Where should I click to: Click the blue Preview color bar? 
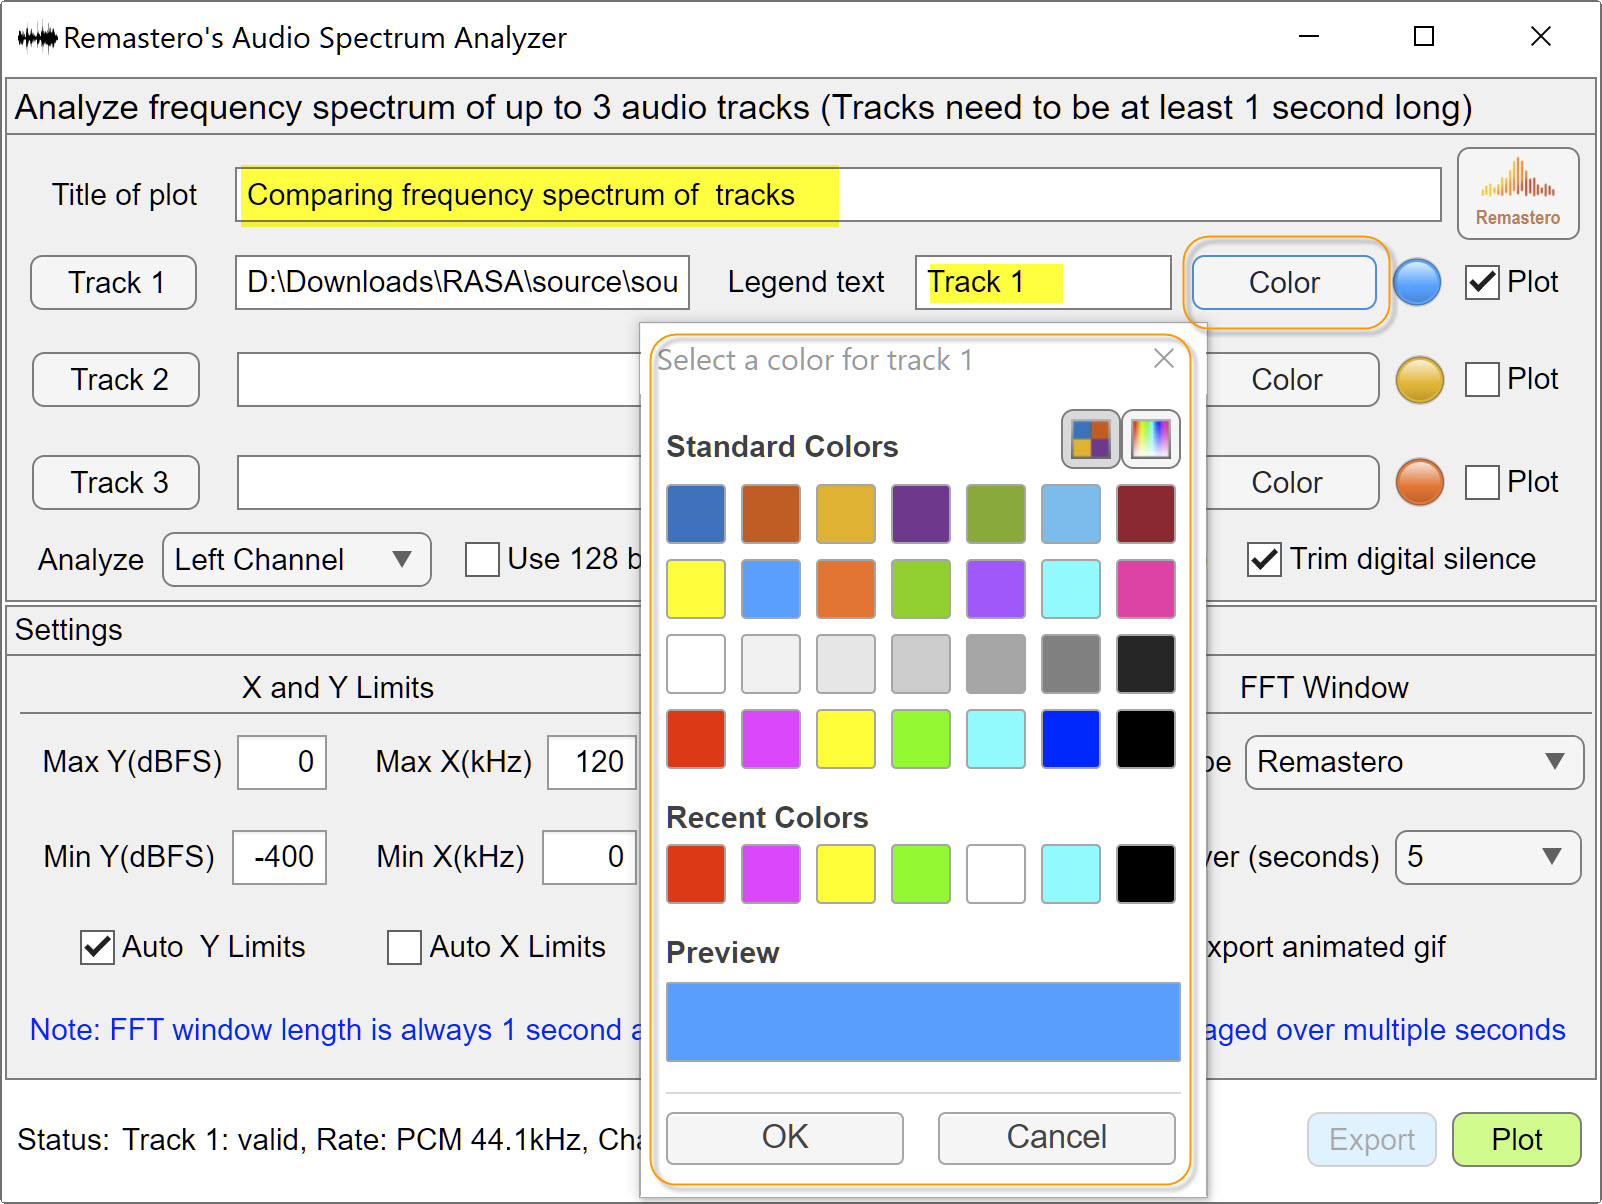(923, 1021)
